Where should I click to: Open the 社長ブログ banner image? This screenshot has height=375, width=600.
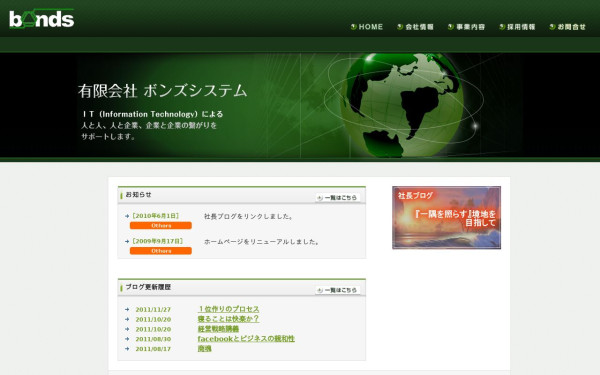(447, 217)
